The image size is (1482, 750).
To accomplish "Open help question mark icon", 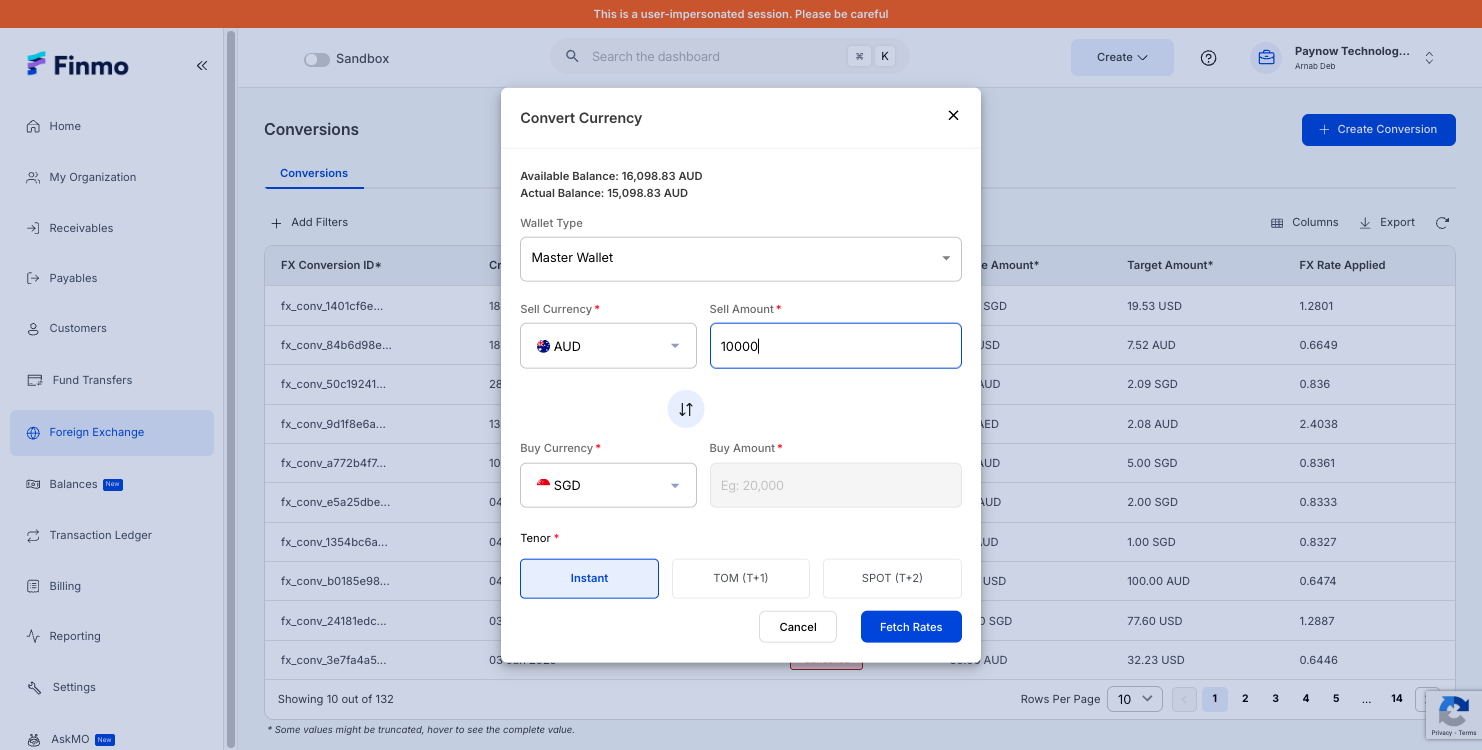I will tap(1208, 58).
